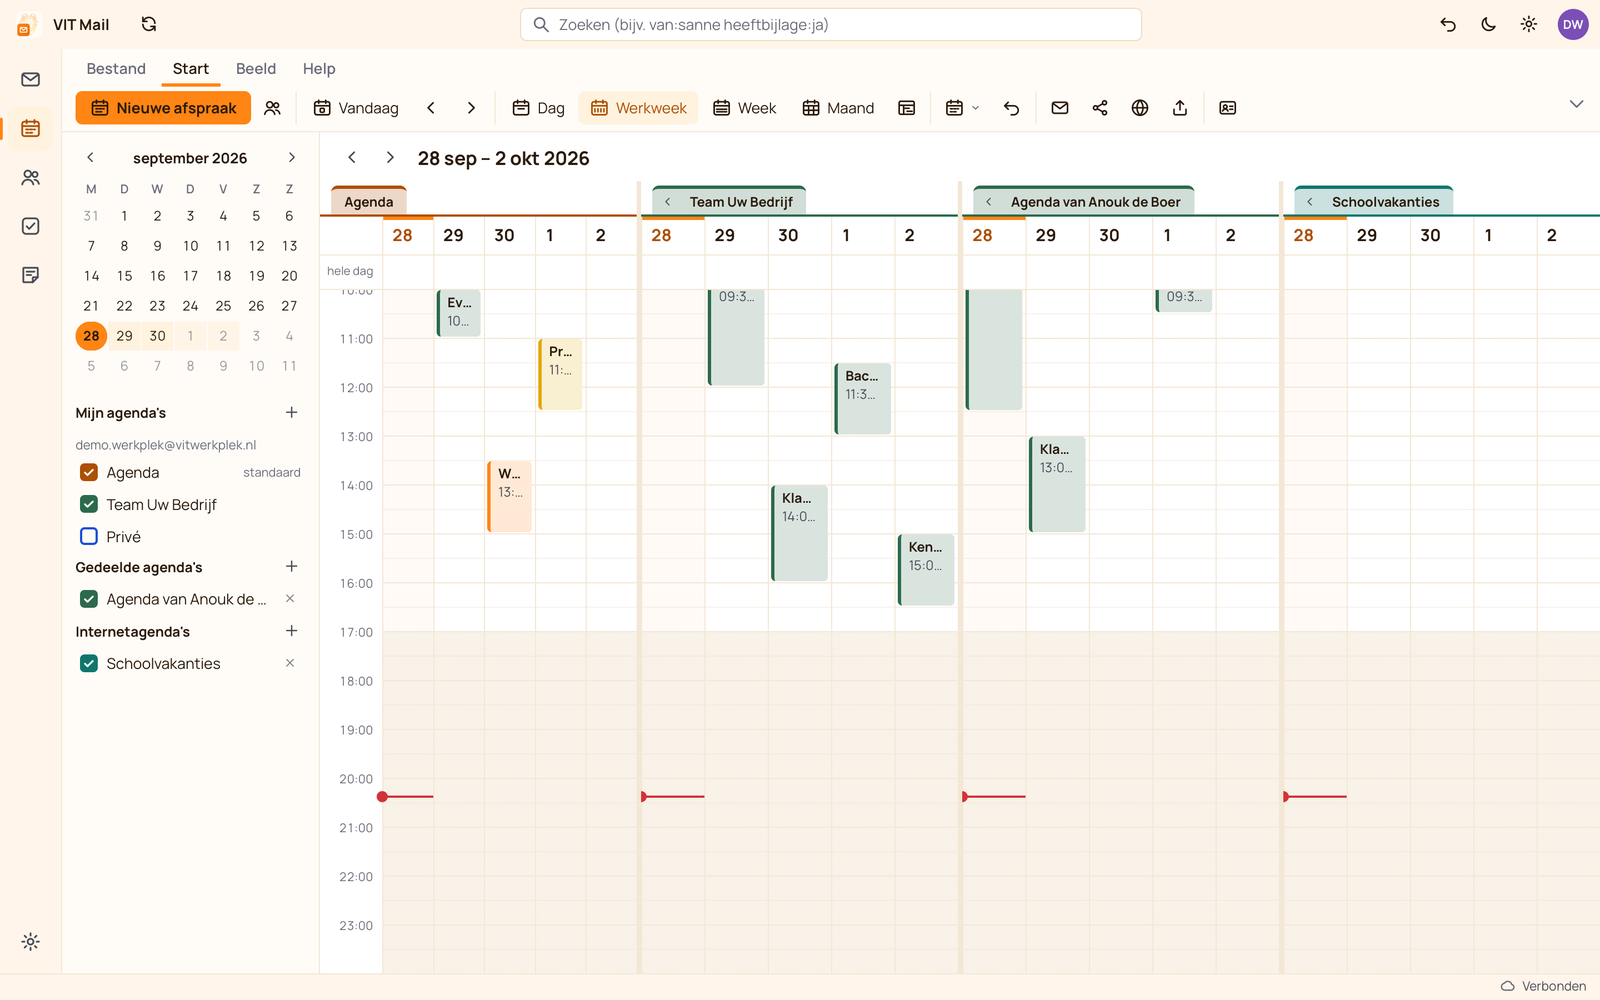Click the contact card icon in toolbar
The width and height of the screenshot is (1600, 1000).
coord(1228,108)
